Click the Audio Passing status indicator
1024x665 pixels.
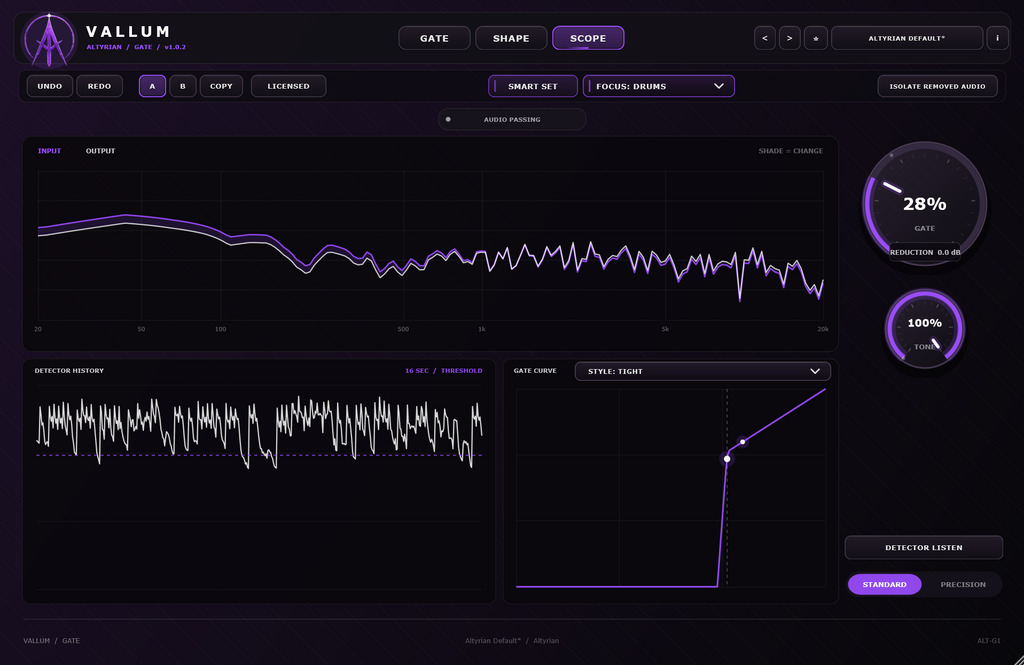[512, 120]
